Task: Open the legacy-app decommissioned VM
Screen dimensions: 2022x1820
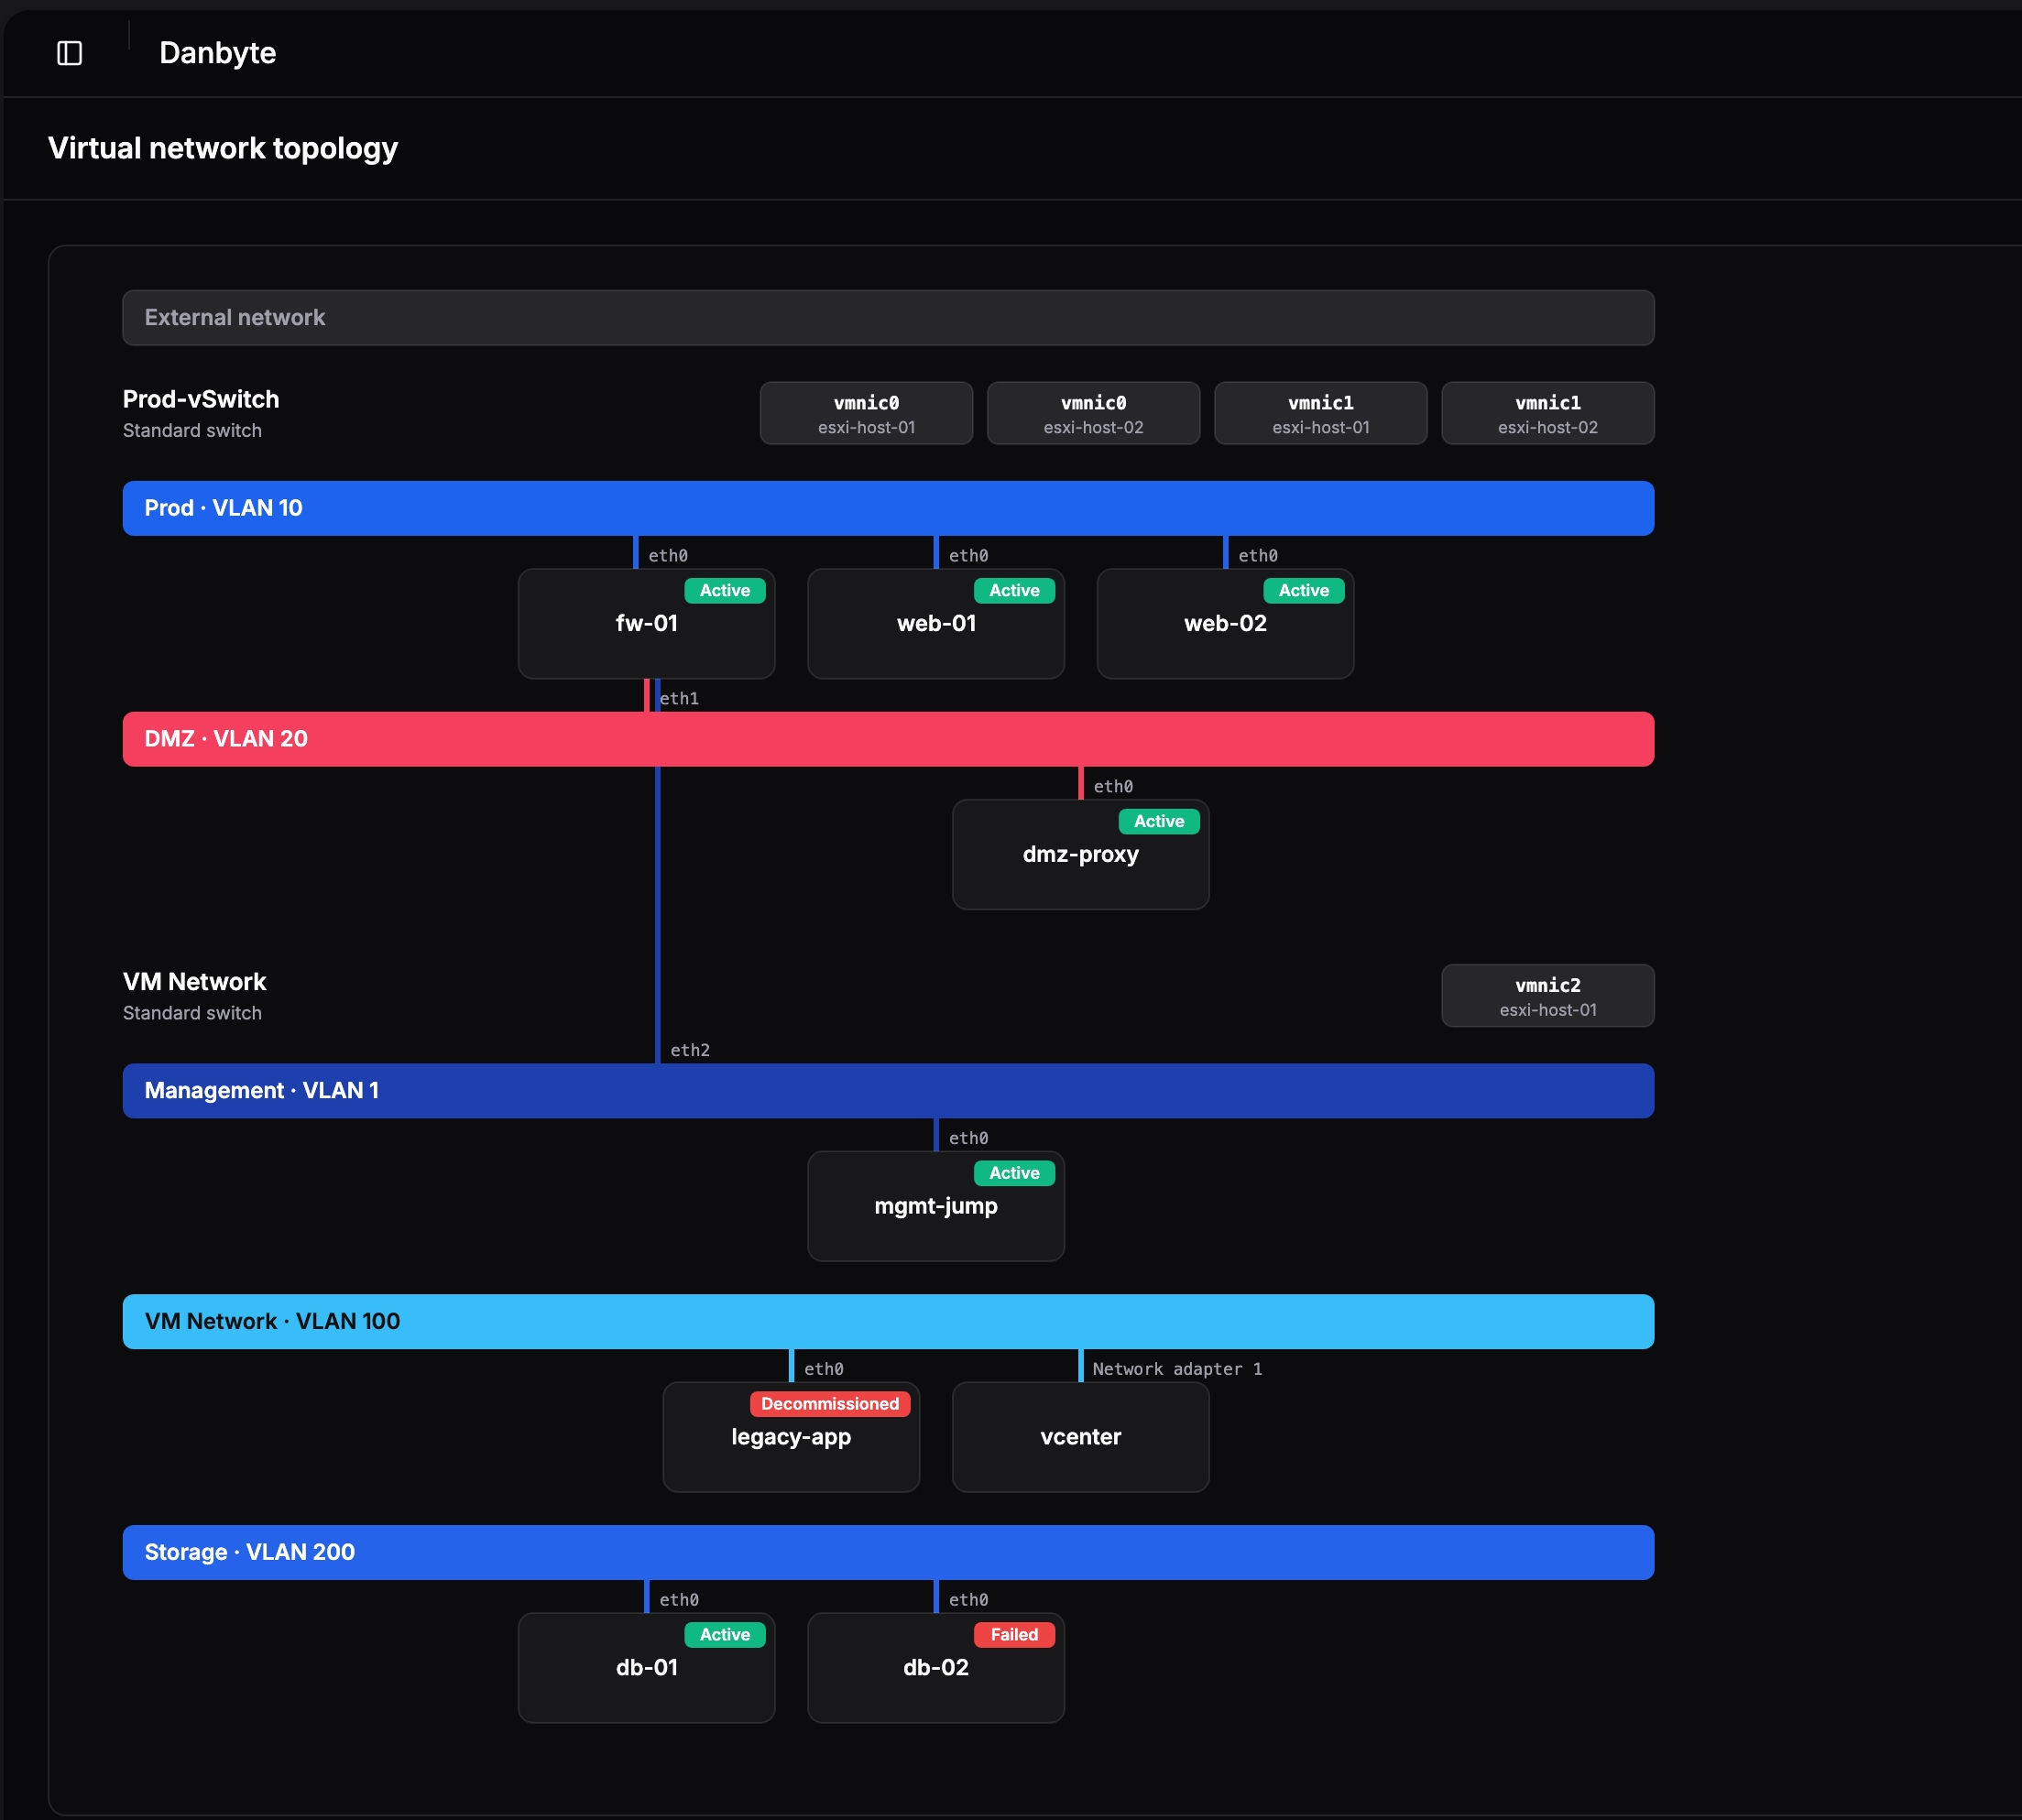Action: point(791,1438)
